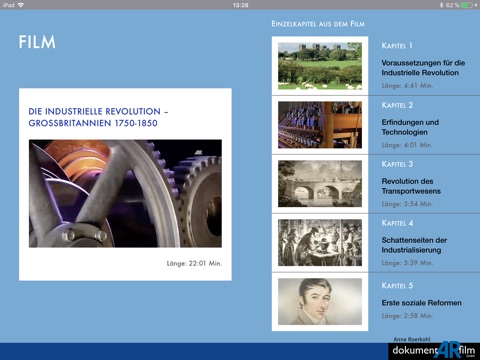Tap the battery status icon
The width and height of the screenshot is (480, 360).
[467, 5]
